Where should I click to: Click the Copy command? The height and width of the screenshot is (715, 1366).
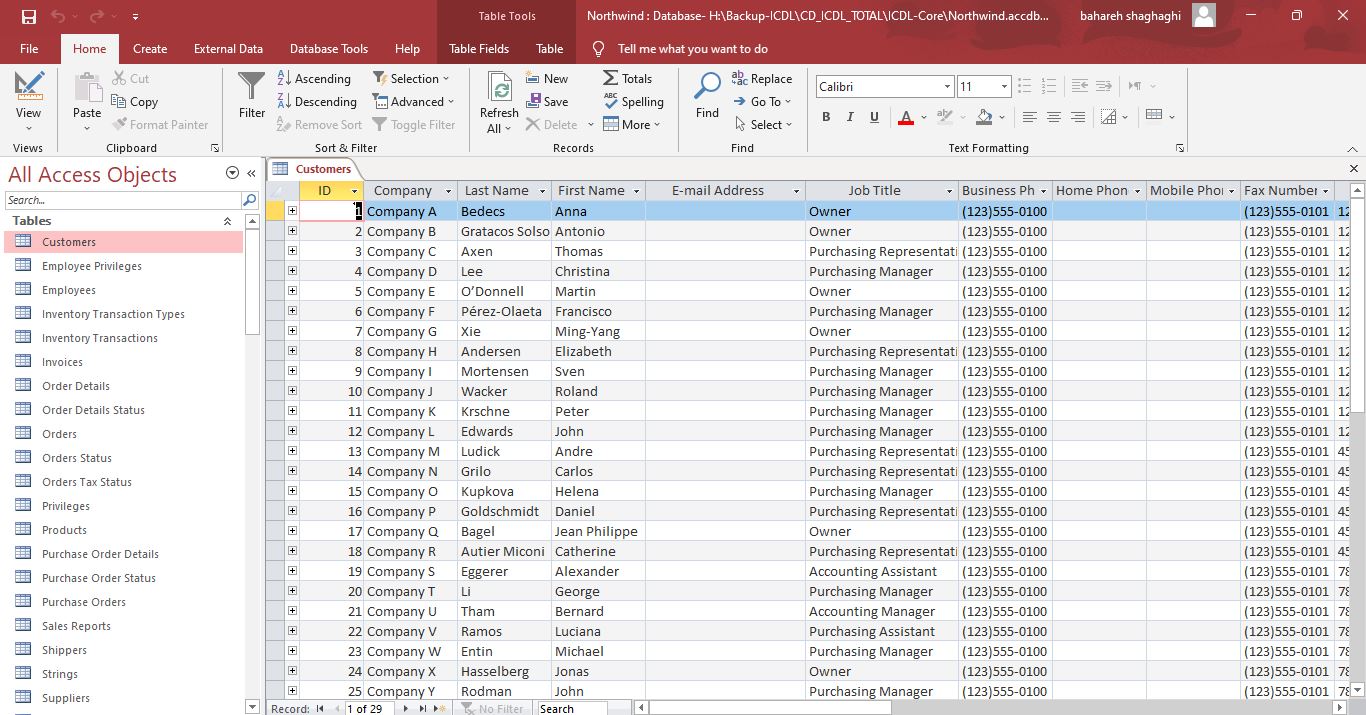[x=135, y=101]
